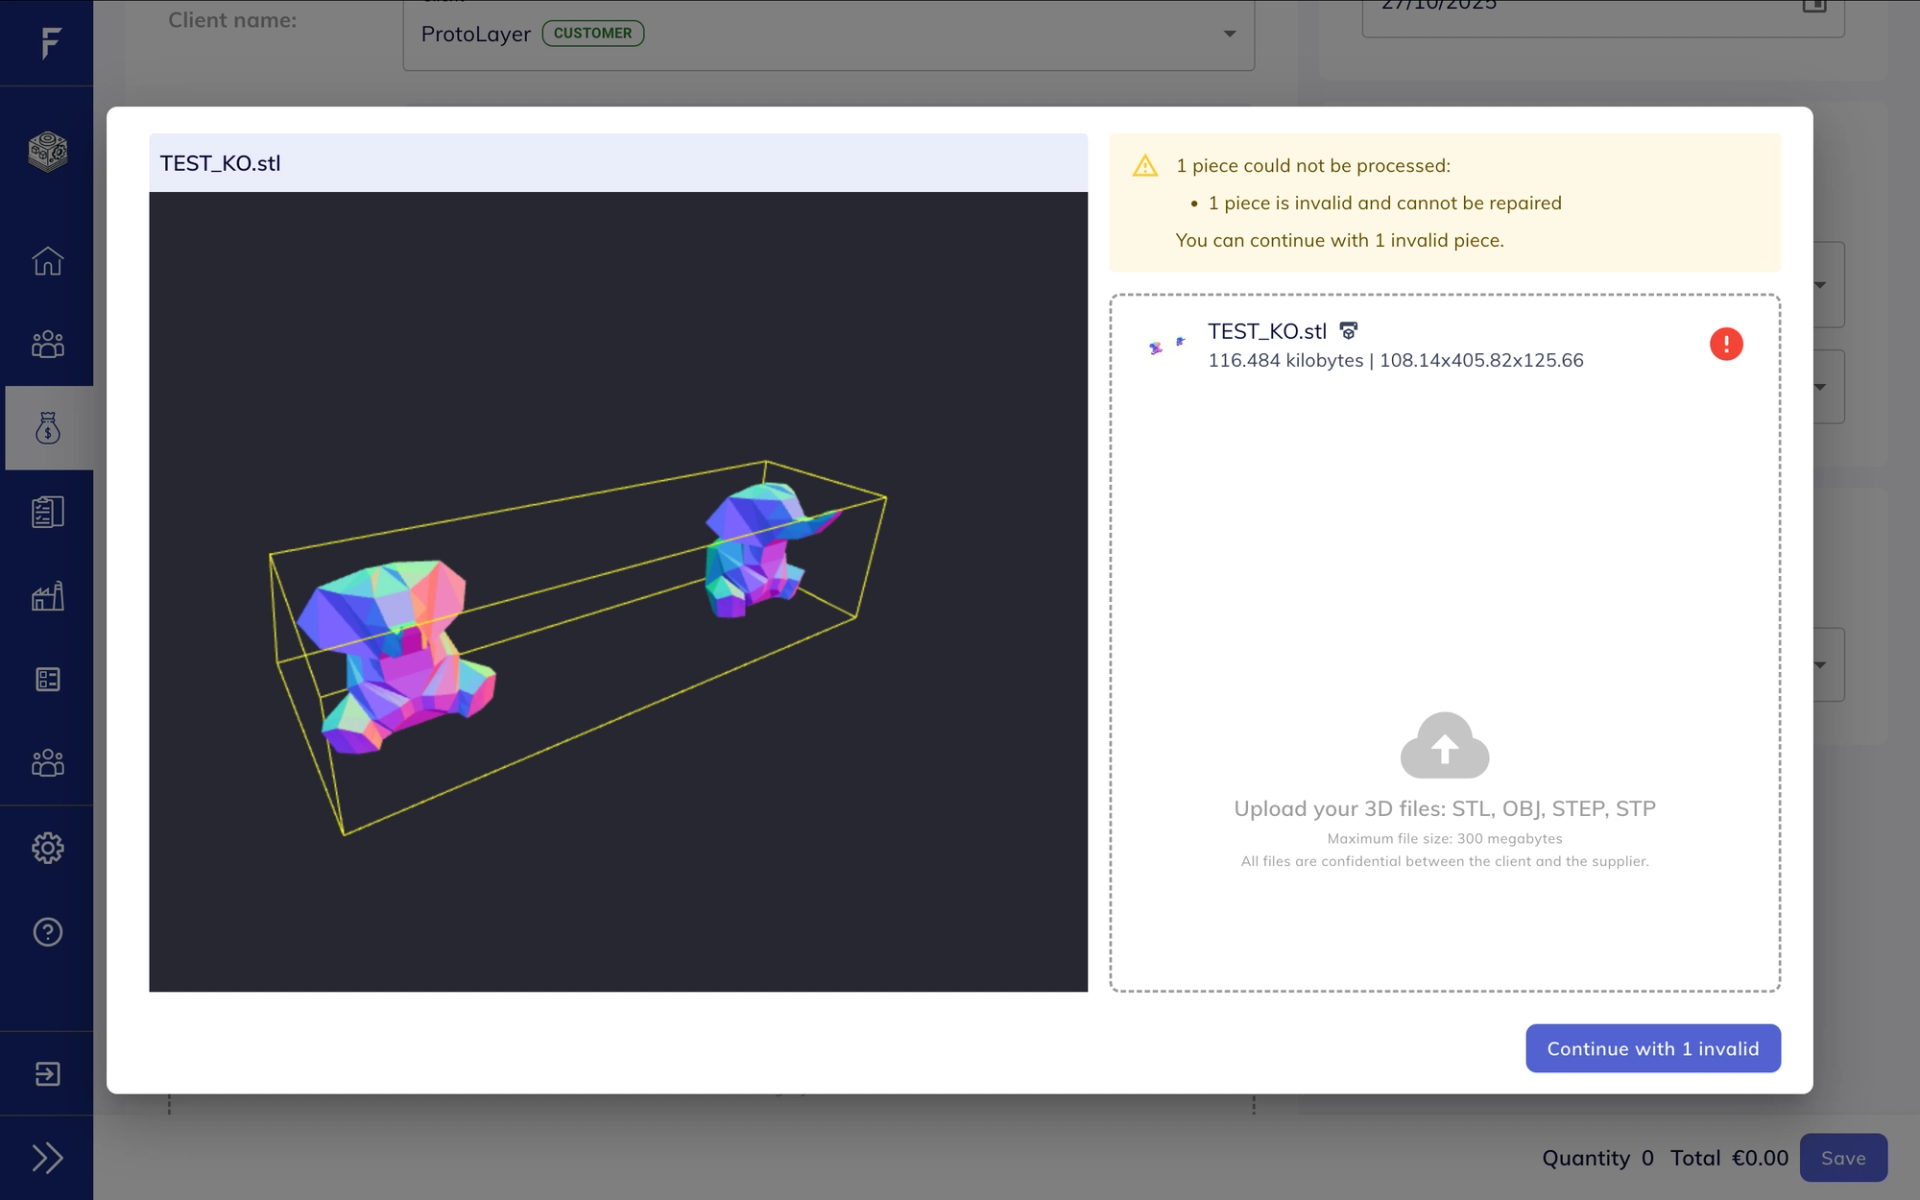Open the Client name dropdown arrow
The width and height of the screenshot is (1920, 1200).
(x=1229, y=34)
